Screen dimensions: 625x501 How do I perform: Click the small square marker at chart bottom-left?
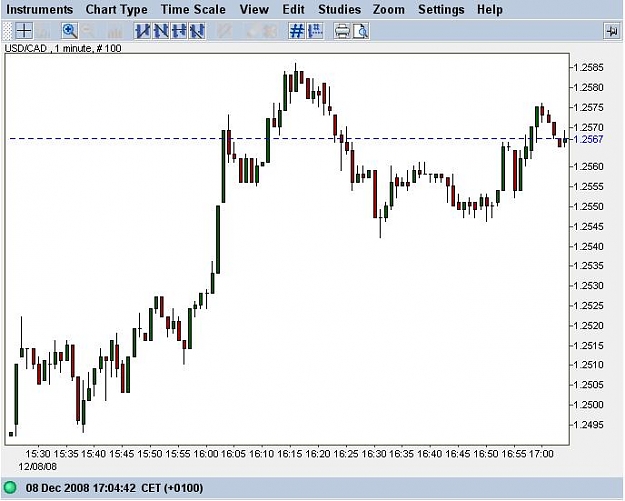pyautogui.click(x=11, y=434)
